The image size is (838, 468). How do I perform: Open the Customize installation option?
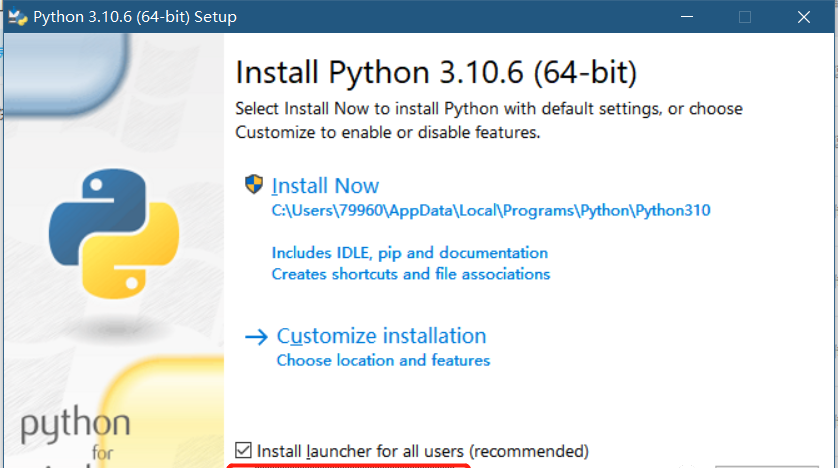click(381, 336)
